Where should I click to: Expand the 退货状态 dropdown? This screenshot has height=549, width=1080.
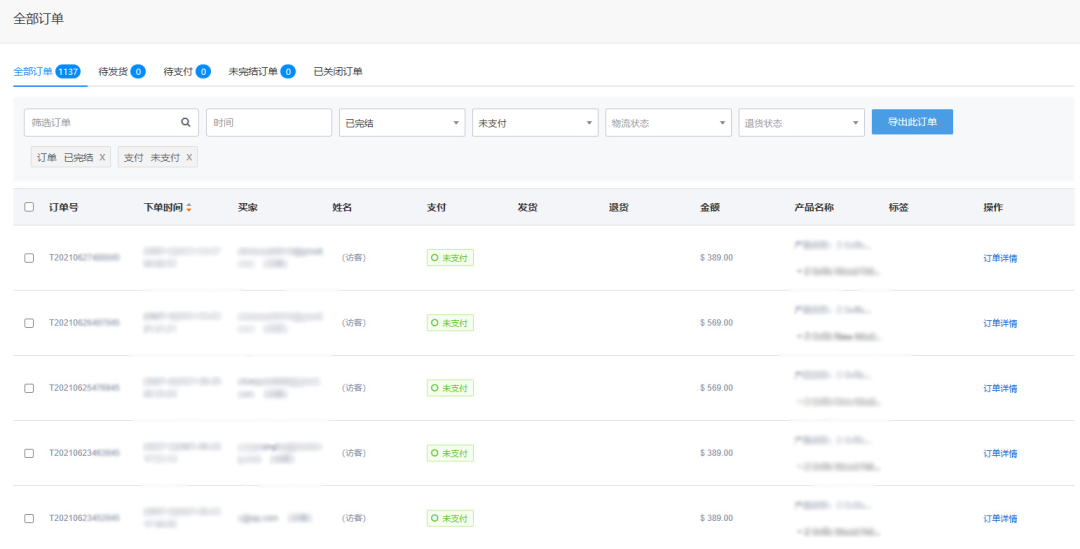[x=801, y=123]
